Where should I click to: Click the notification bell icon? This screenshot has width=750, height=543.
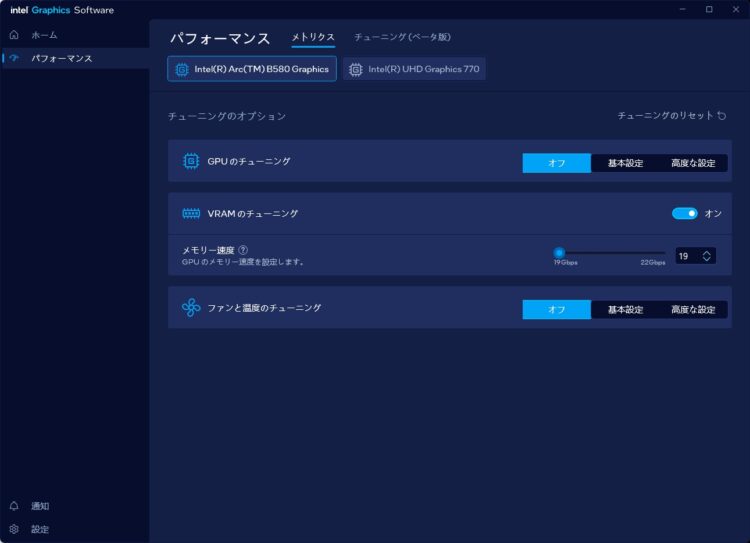14,506
